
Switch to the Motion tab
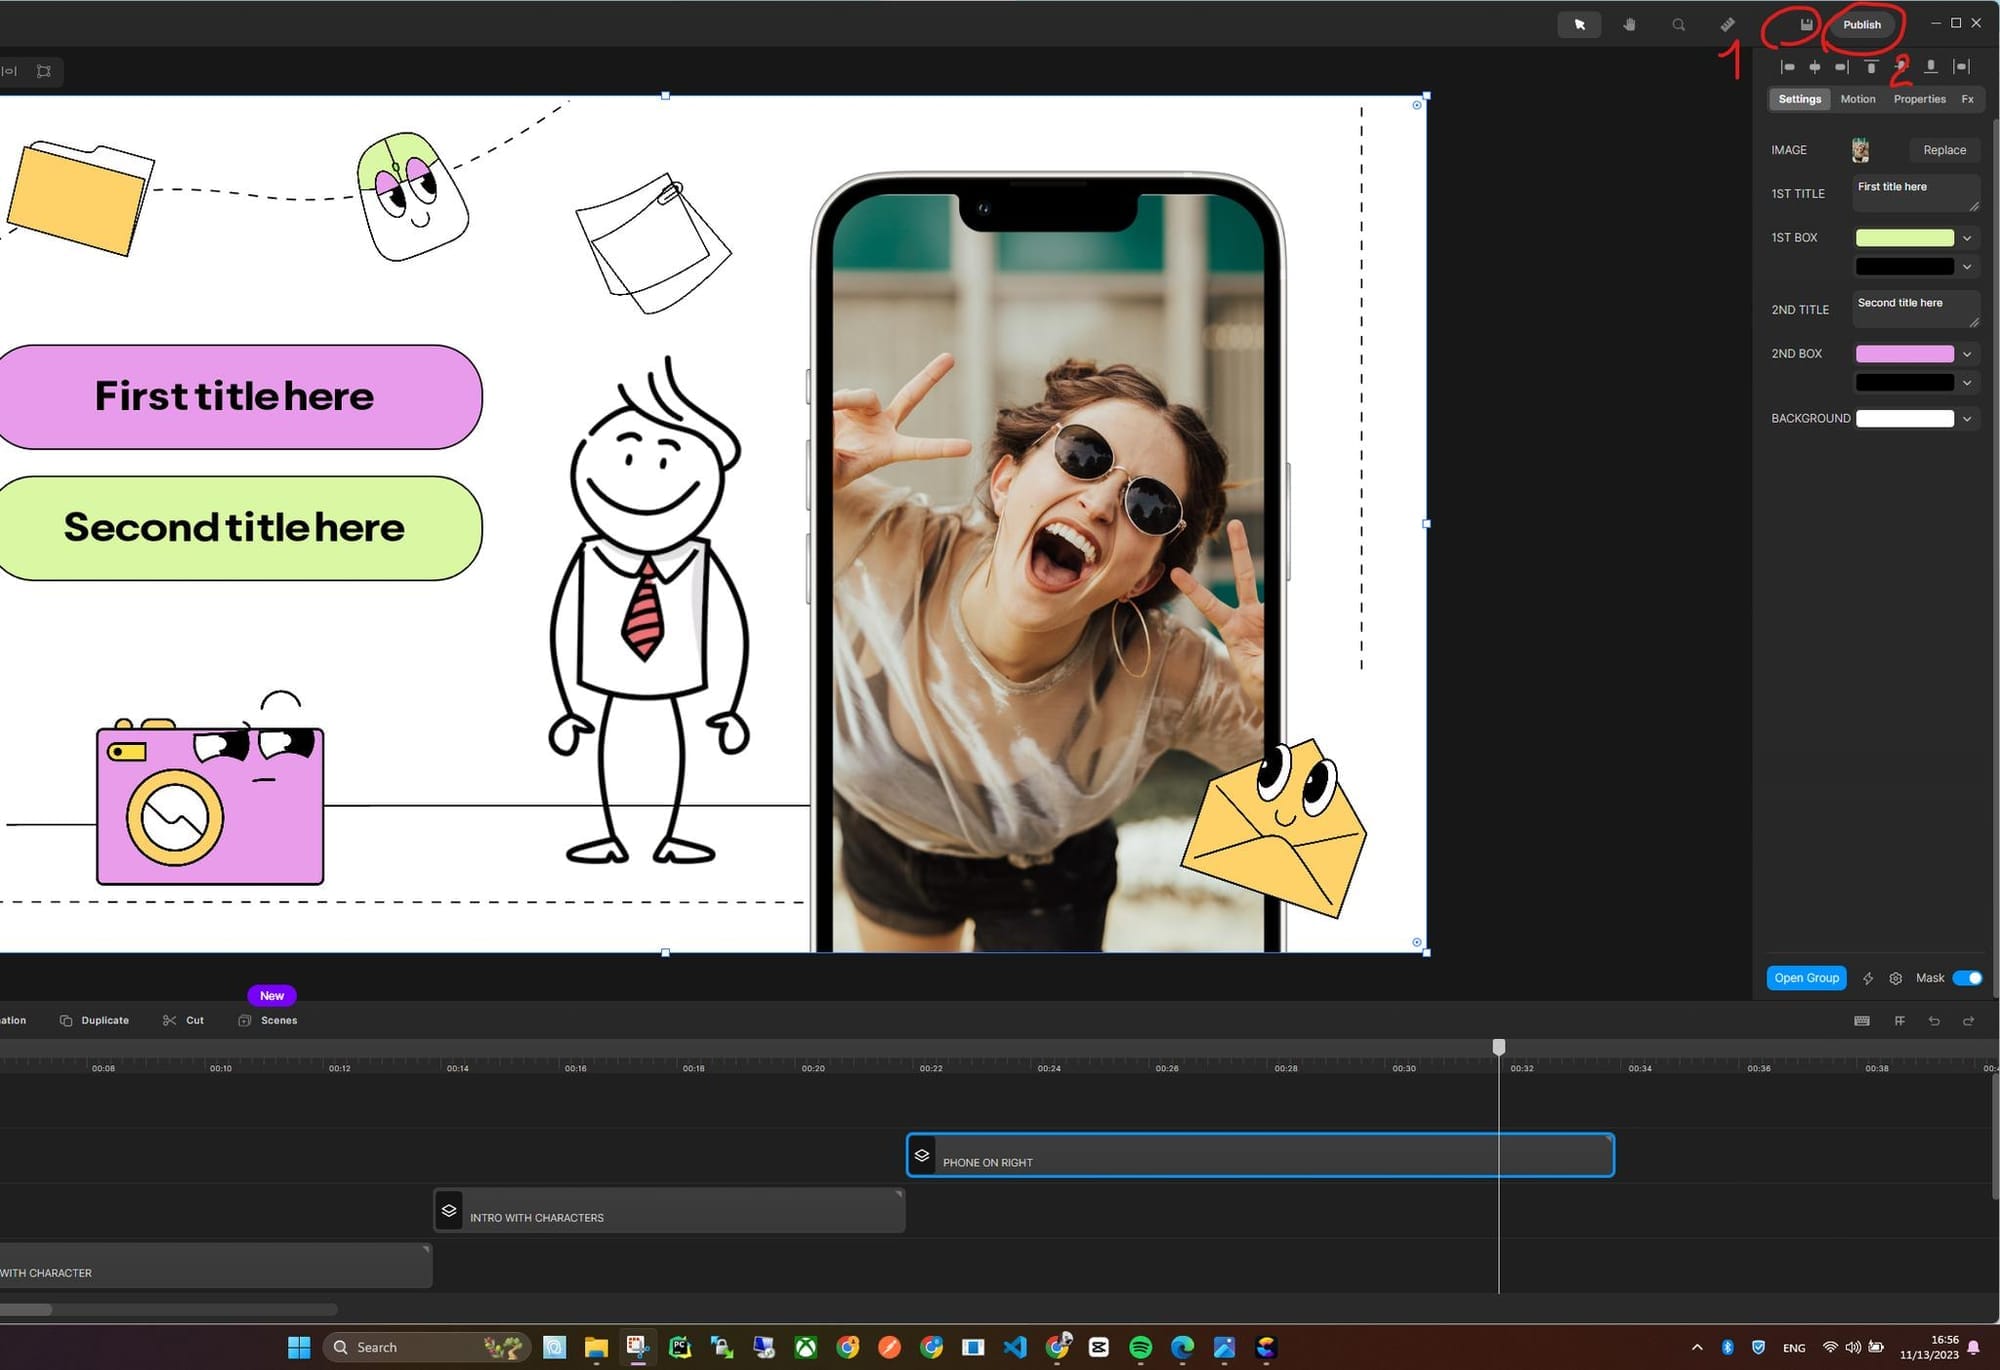click(x=1857, y=99)
